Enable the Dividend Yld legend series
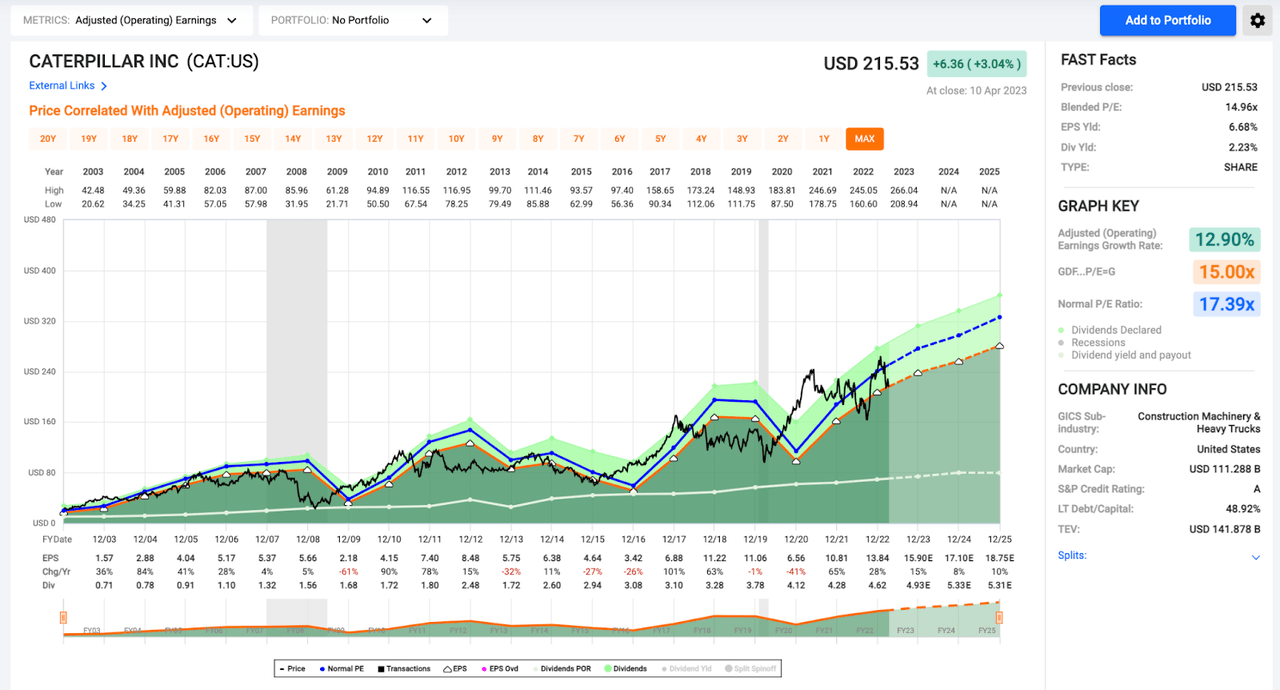The image size is (1280, 690). [x=687, y=669]
